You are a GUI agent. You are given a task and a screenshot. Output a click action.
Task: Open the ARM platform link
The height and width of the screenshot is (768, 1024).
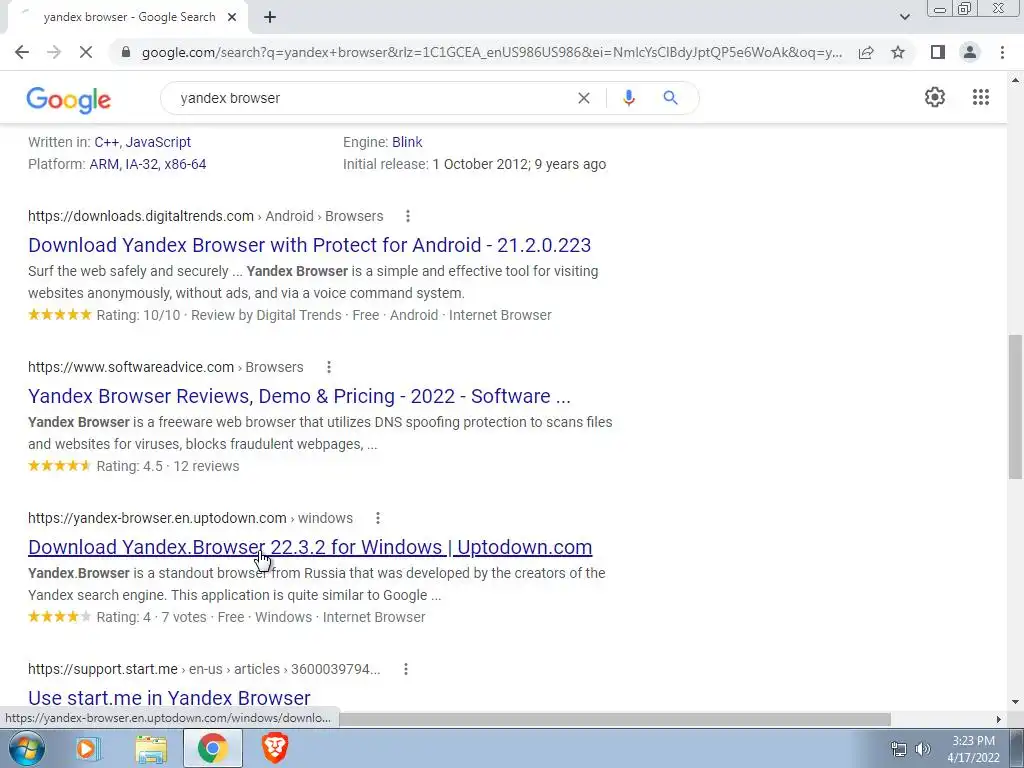coord(104,165)
